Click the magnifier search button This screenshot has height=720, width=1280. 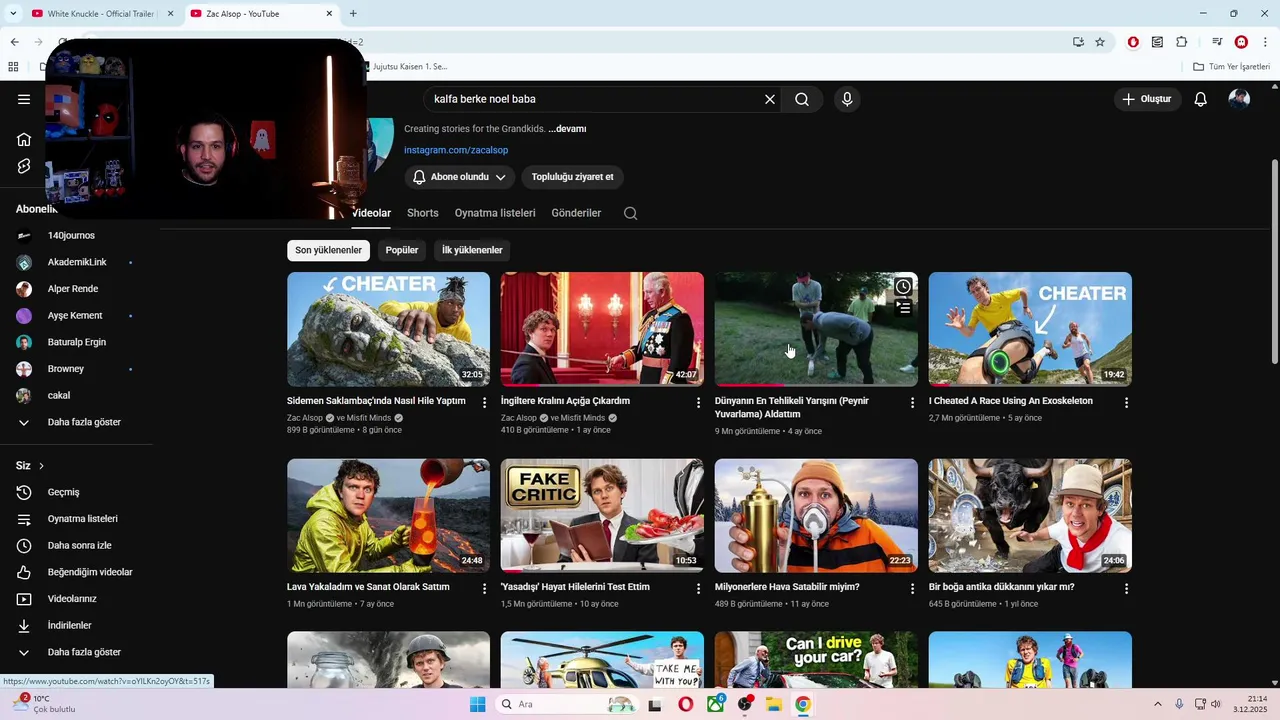pyautogui.click(x=802, y=99)
